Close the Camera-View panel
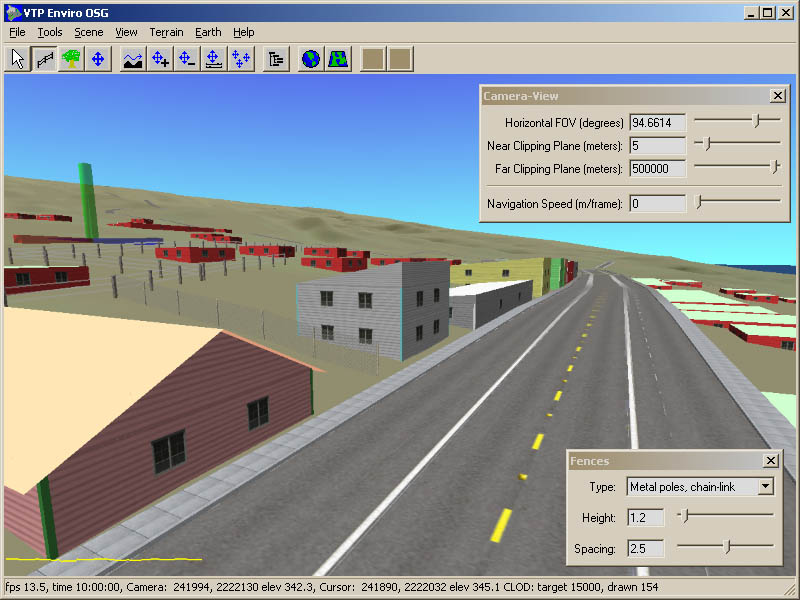The width and height of the screenshot is (800, 600). click(777, 95)
